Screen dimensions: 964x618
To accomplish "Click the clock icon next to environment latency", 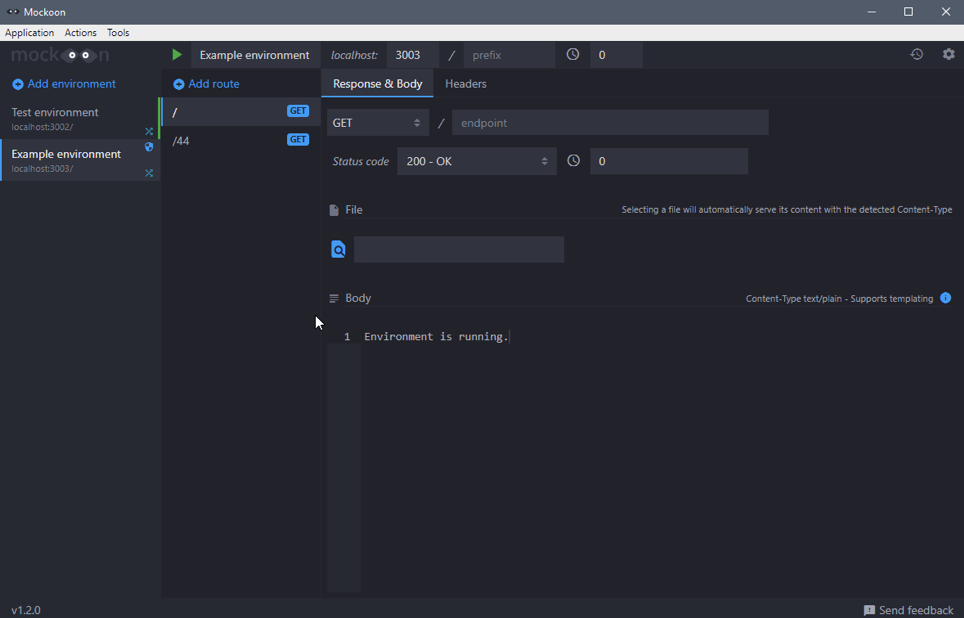I will pos(572,54).
